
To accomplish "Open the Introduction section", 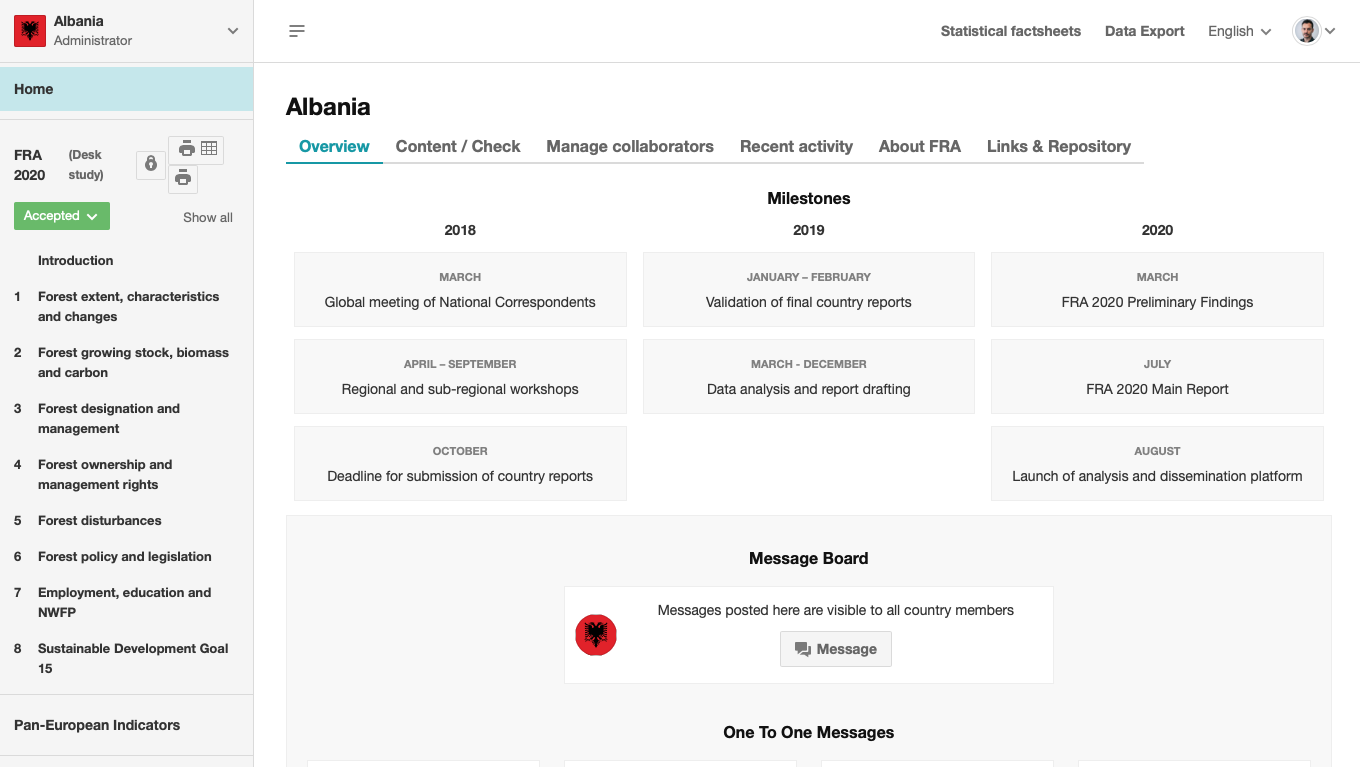I will coord(75,260).
